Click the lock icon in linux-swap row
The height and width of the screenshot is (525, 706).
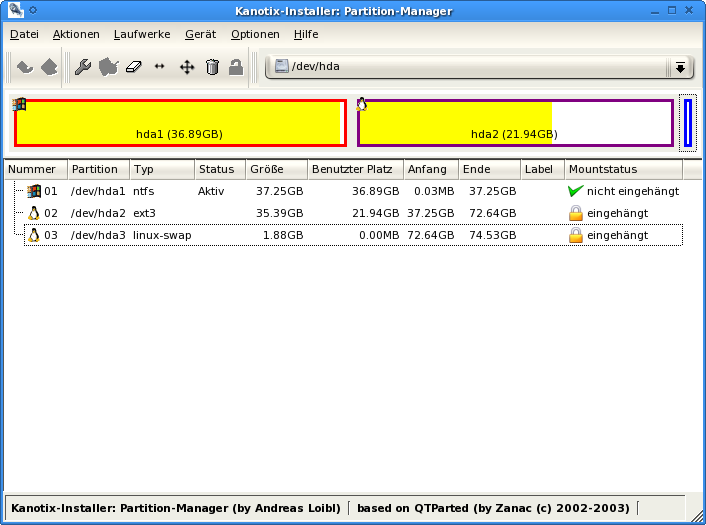tap(575, 235)
